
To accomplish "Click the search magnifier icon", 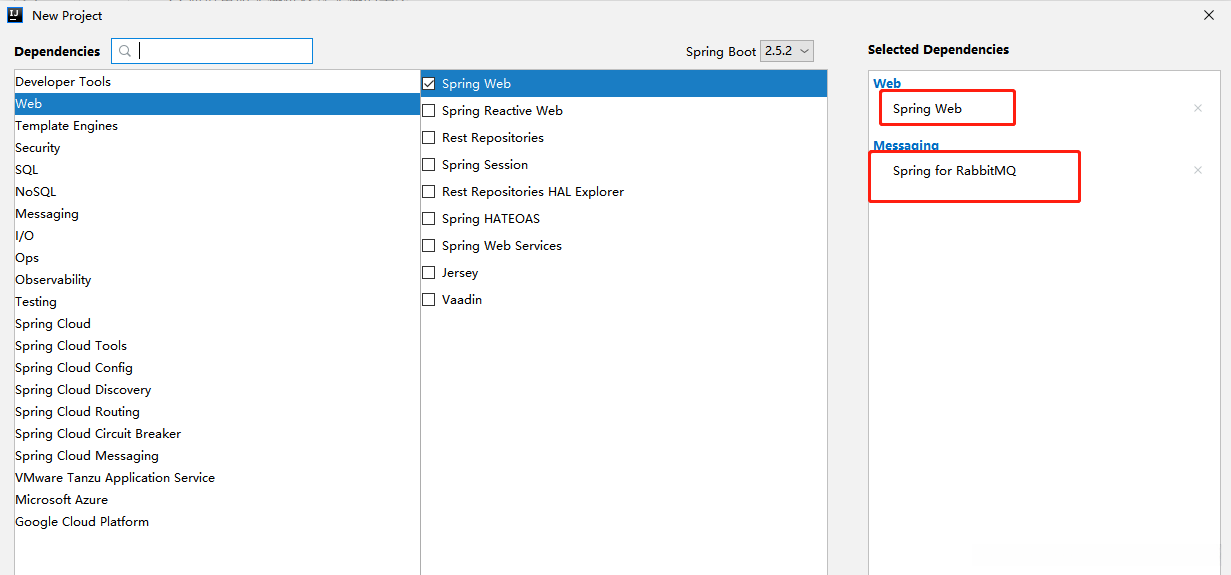I will click(x=125, y=51).
